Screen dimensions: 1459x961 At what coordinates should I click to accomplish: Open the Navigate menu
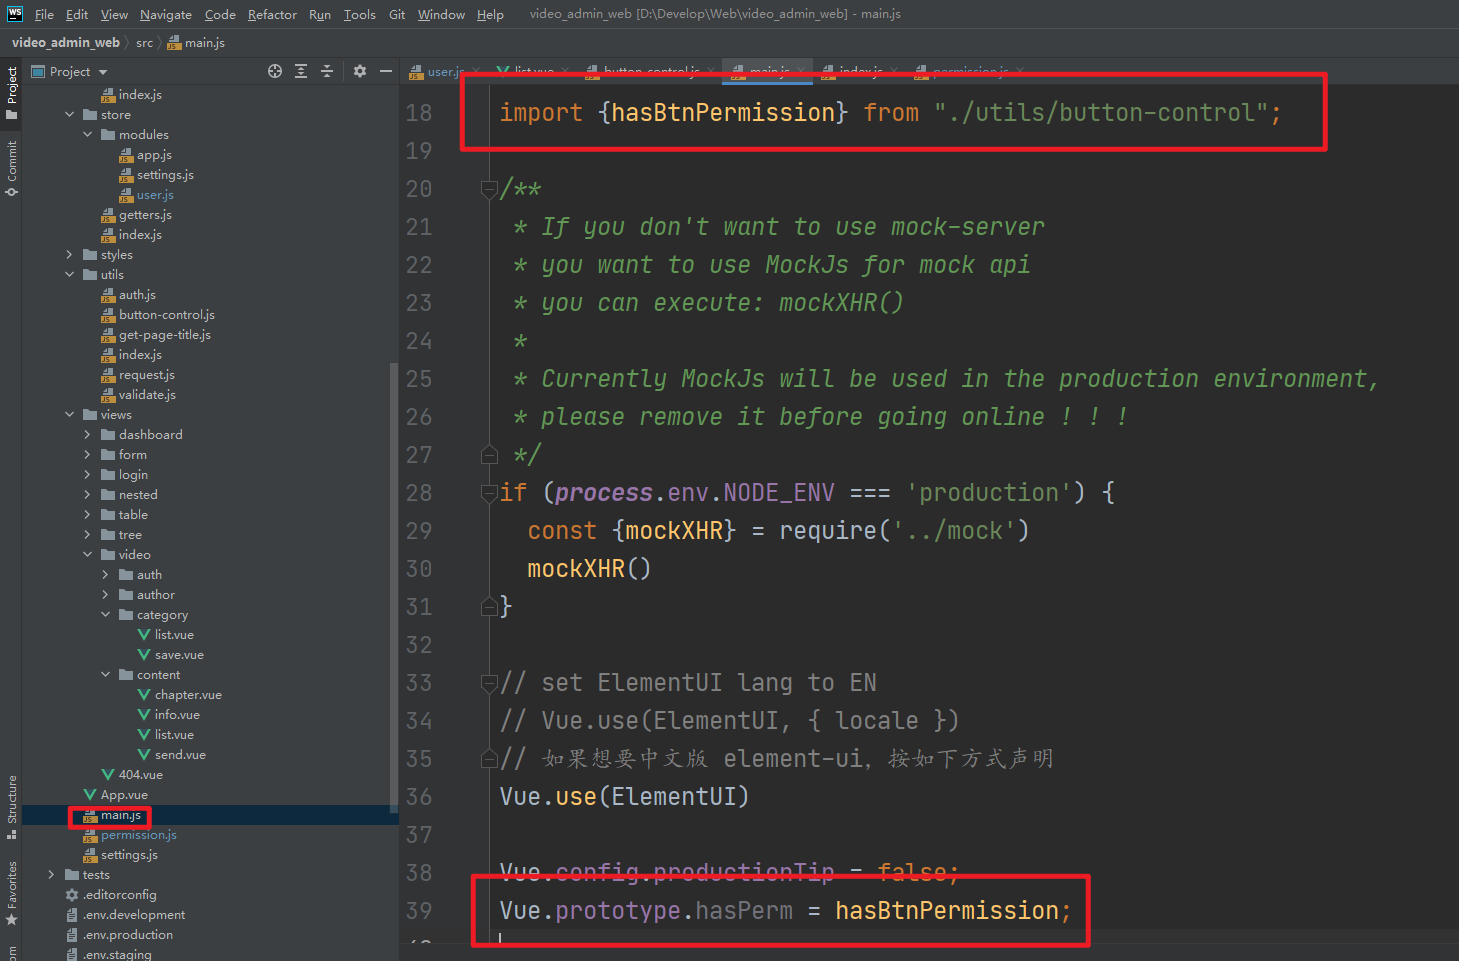(166, 15)
